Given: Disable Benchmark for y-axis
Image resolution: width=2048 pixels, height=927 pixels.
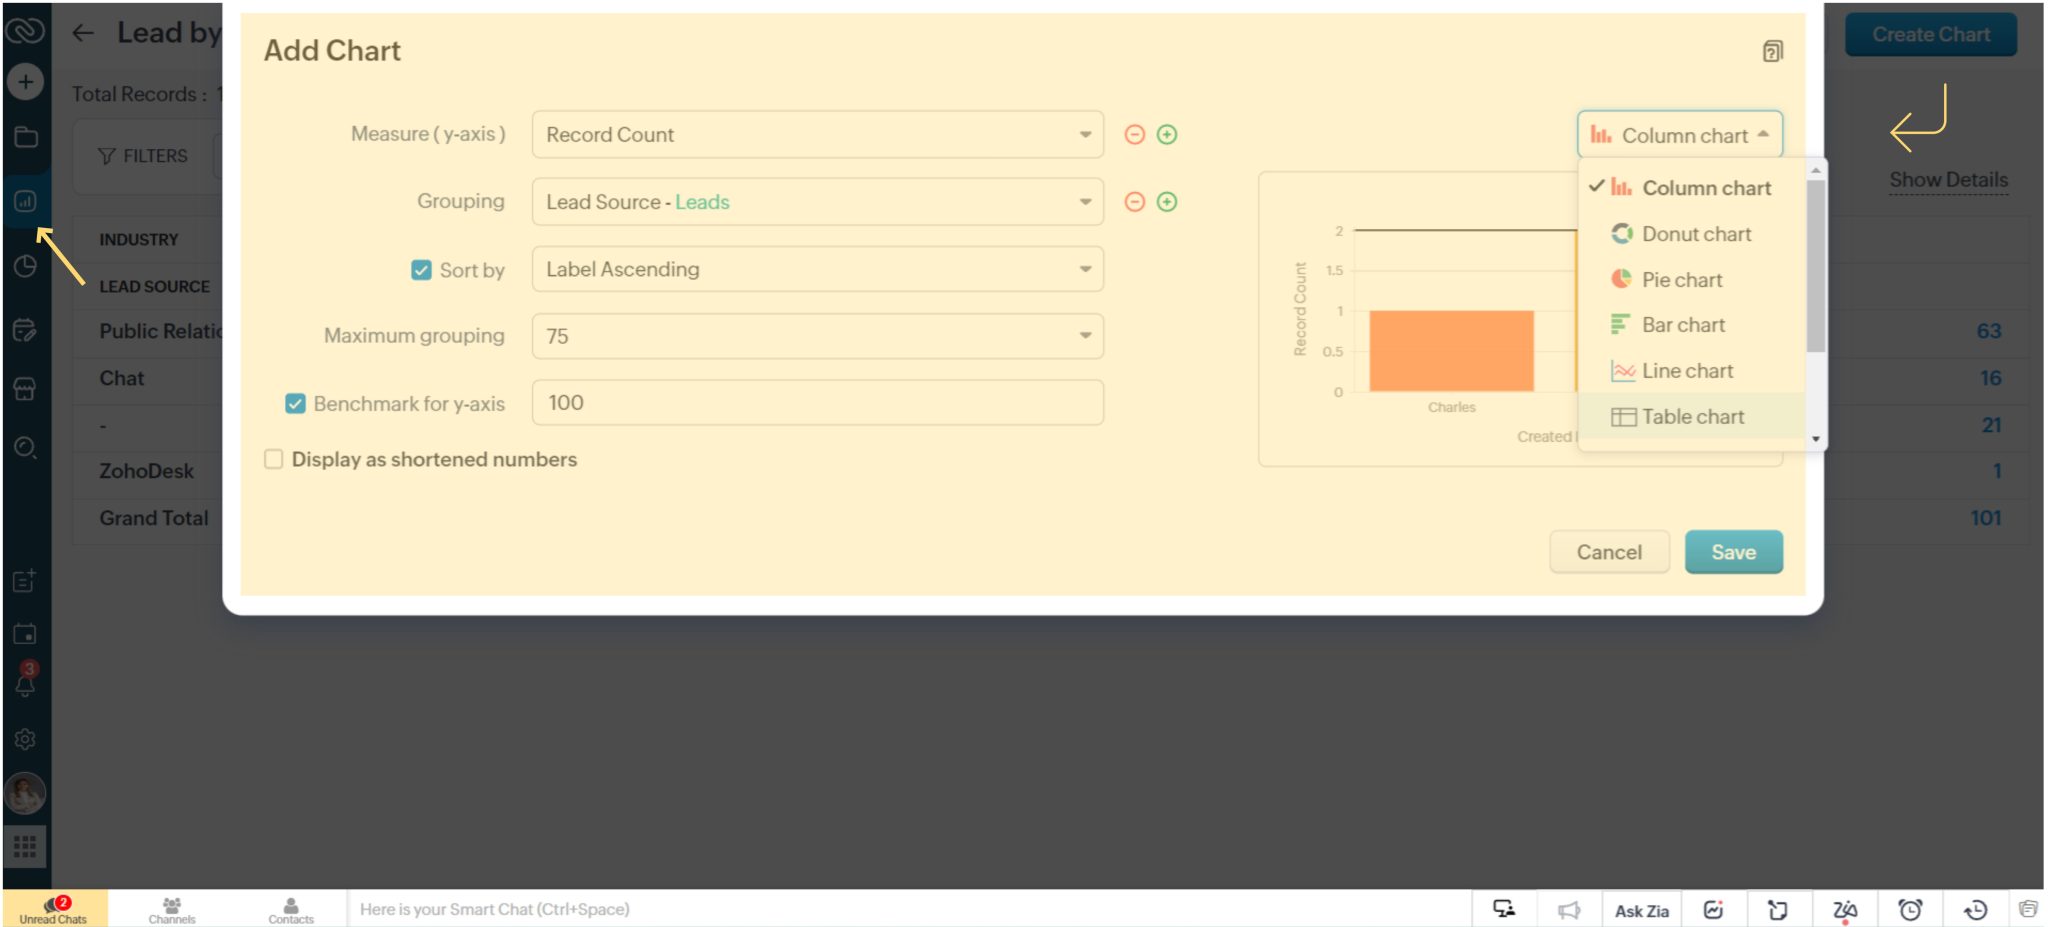Looking at the screenshot, I should (295, 402).
